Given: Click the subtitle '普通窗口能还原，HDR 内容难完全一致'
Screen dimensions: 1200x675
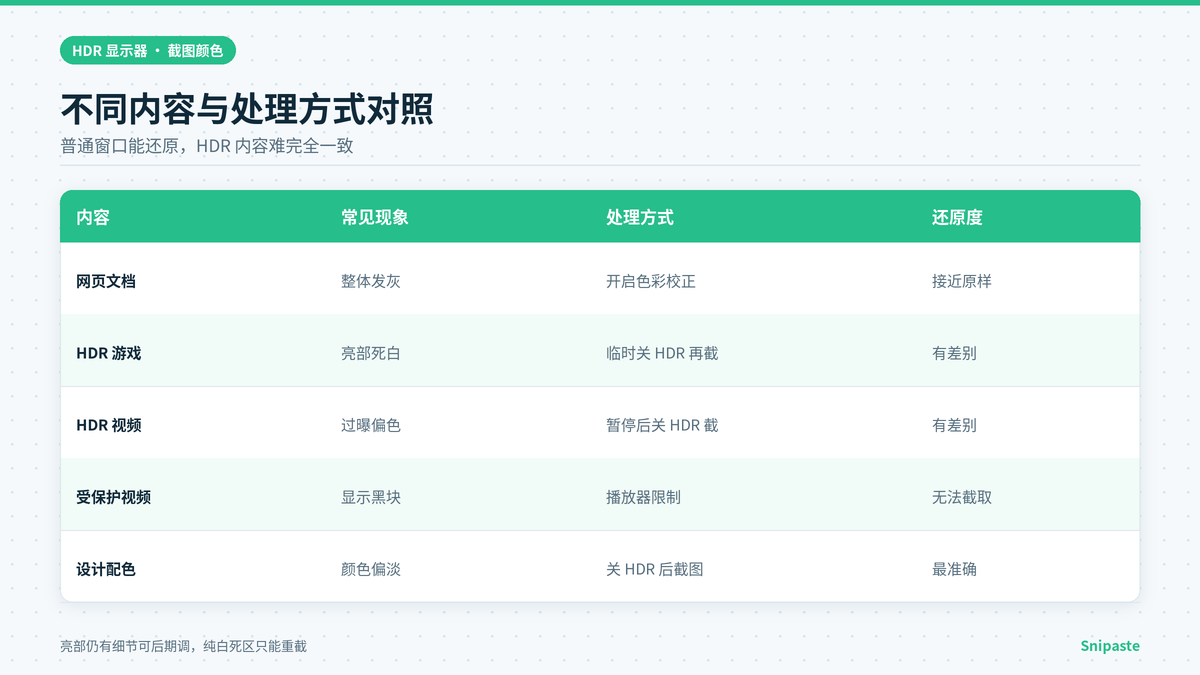Looking at the screenshot, I should (207, 146).
